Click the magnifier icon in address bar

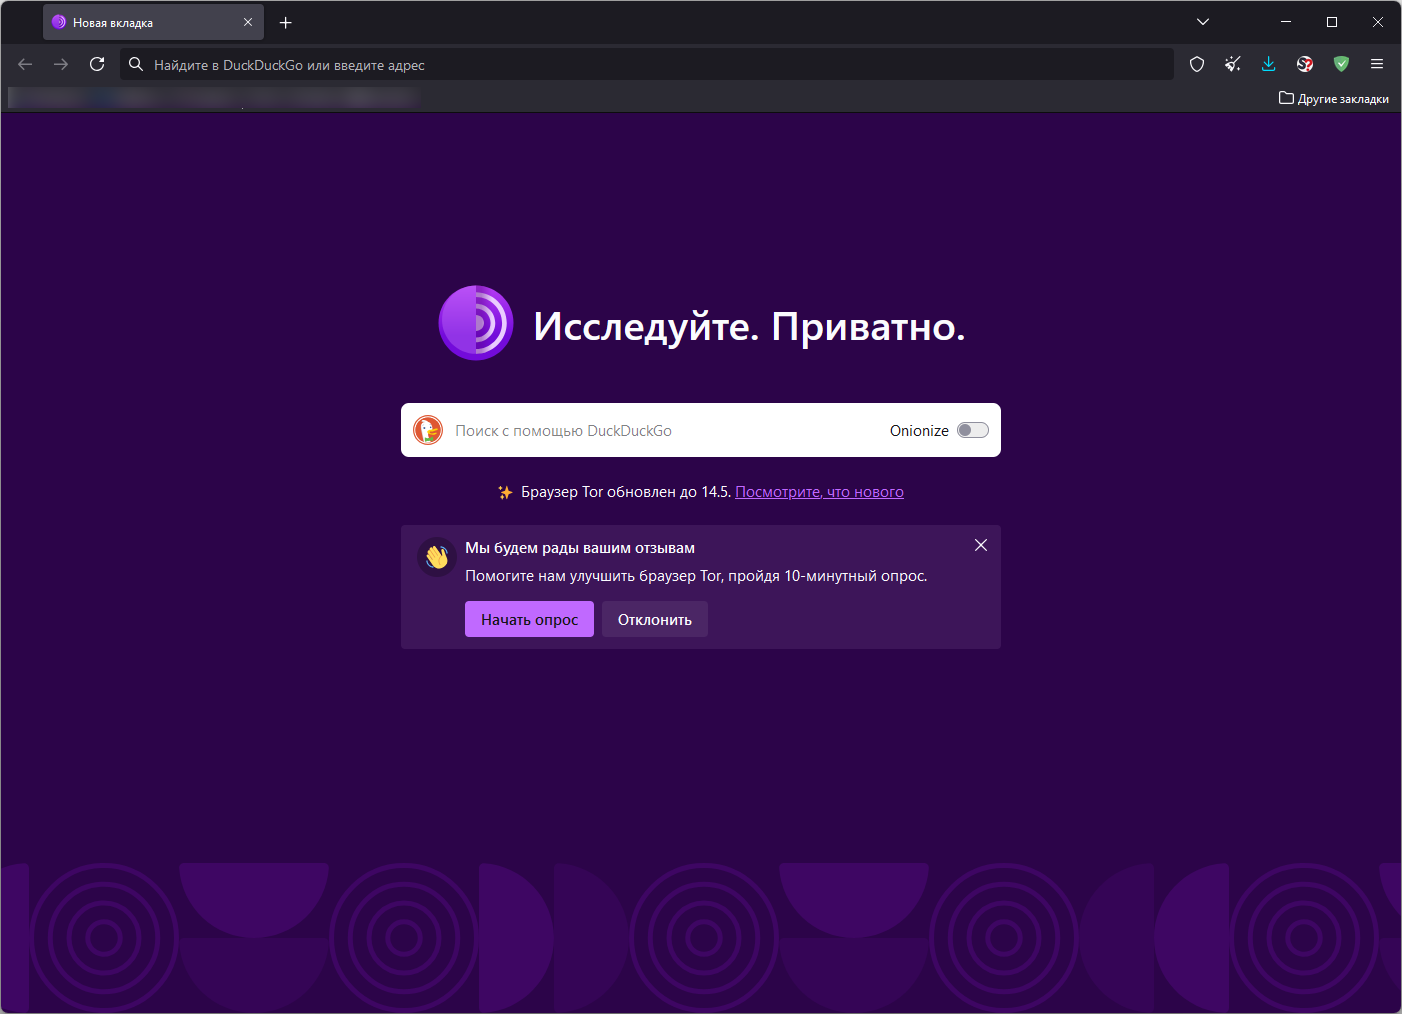136,65
